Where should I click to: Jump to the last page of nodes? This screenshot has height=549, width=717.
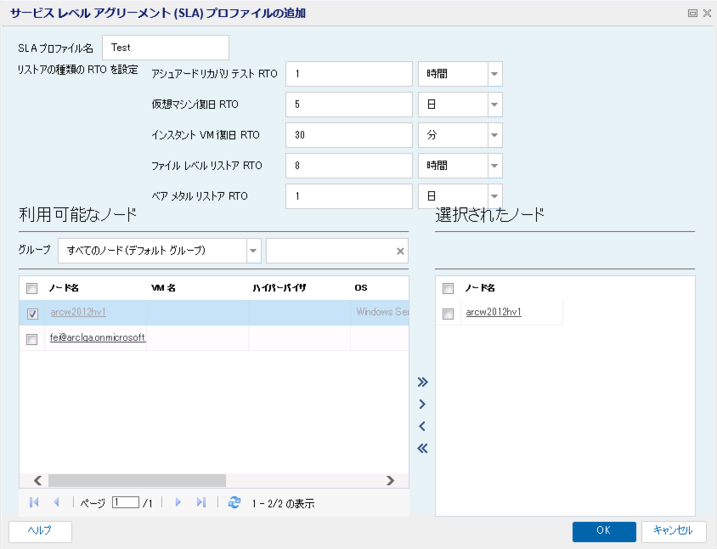201,503
